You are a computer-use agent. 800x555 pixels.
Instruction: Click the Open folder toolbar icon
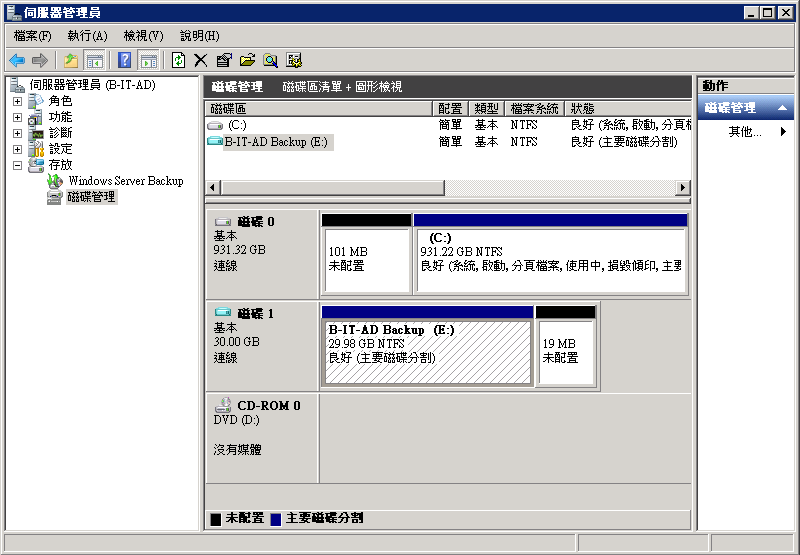point(247,60)
